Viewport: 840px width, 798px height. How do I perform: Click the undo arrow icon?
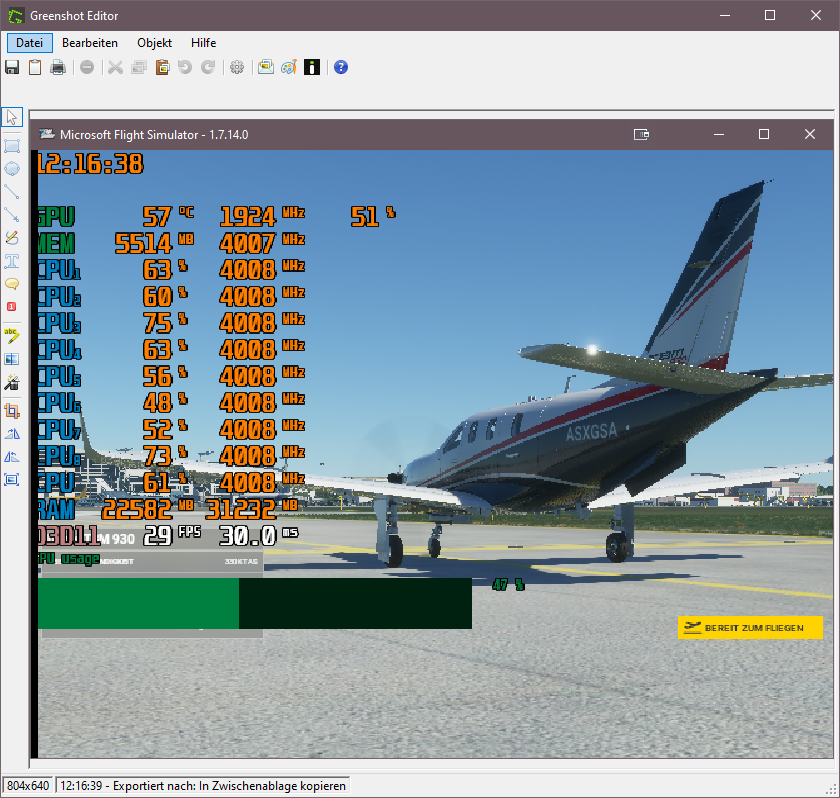(185, 67)
